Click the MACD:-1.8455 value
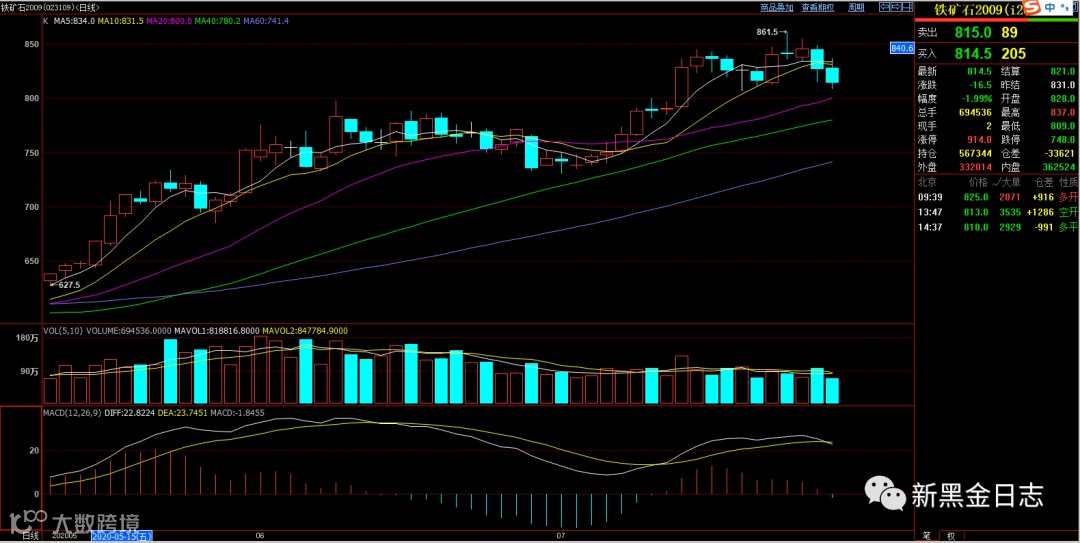Screen dimensions: 1080x543 (238, 413)
